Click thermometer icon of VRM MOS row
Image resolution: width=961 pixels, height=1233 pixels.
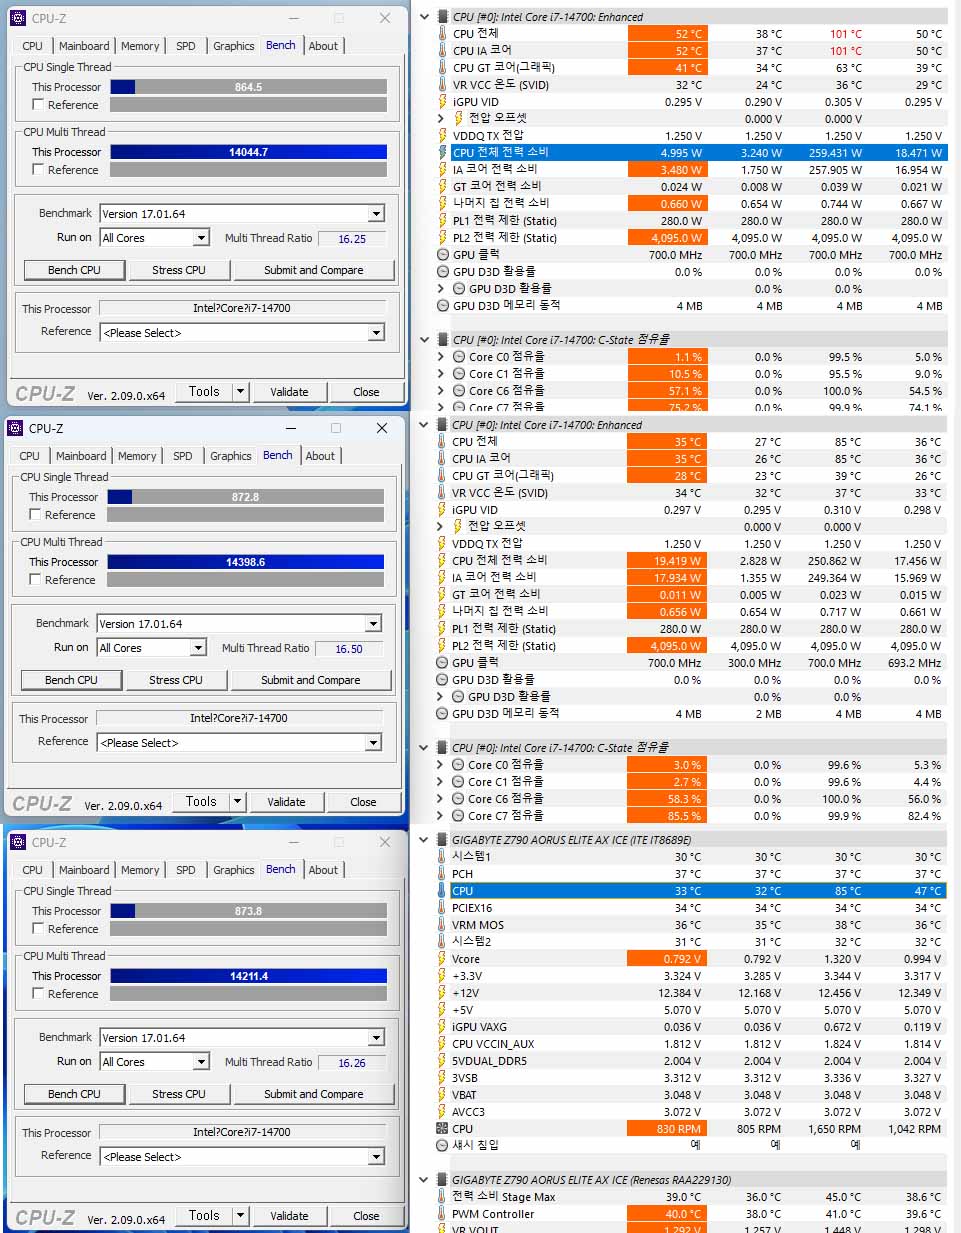tap(442, 925)
